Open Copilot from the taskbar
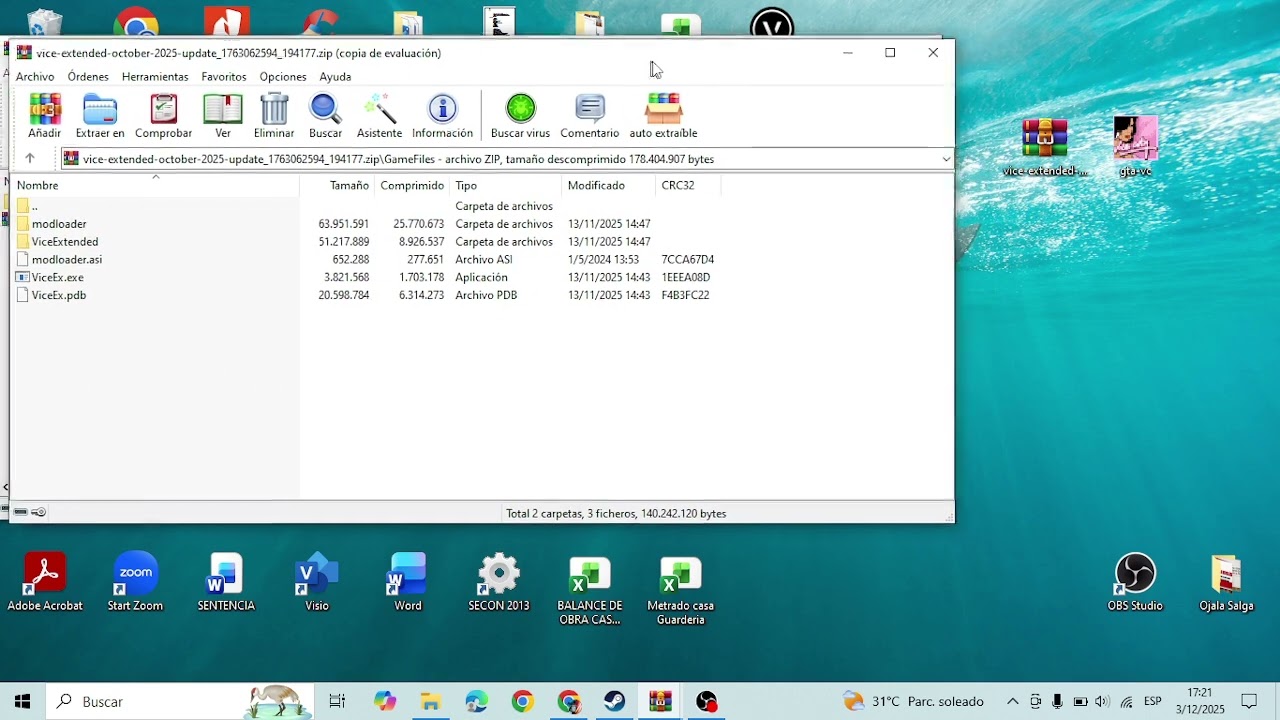Image resolution: width=1280 pixels, height=720 pixels. coord(385,701)
